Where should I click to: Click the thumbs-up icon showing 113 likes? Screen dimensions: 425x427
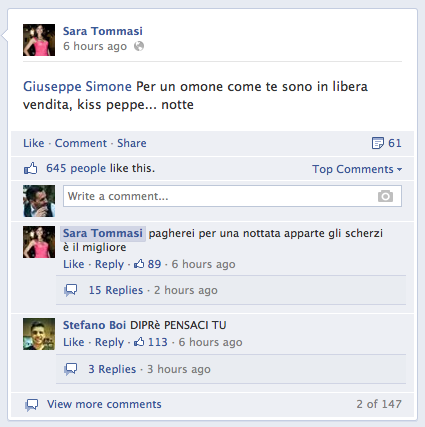point(139,342)
